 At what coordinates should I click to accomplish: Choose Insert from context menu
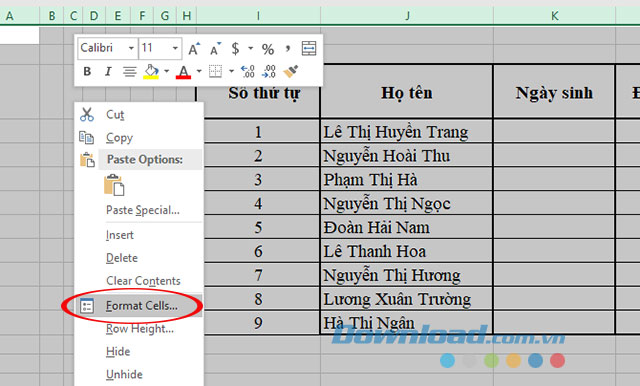pyautogui.click(x=139, y=235)
